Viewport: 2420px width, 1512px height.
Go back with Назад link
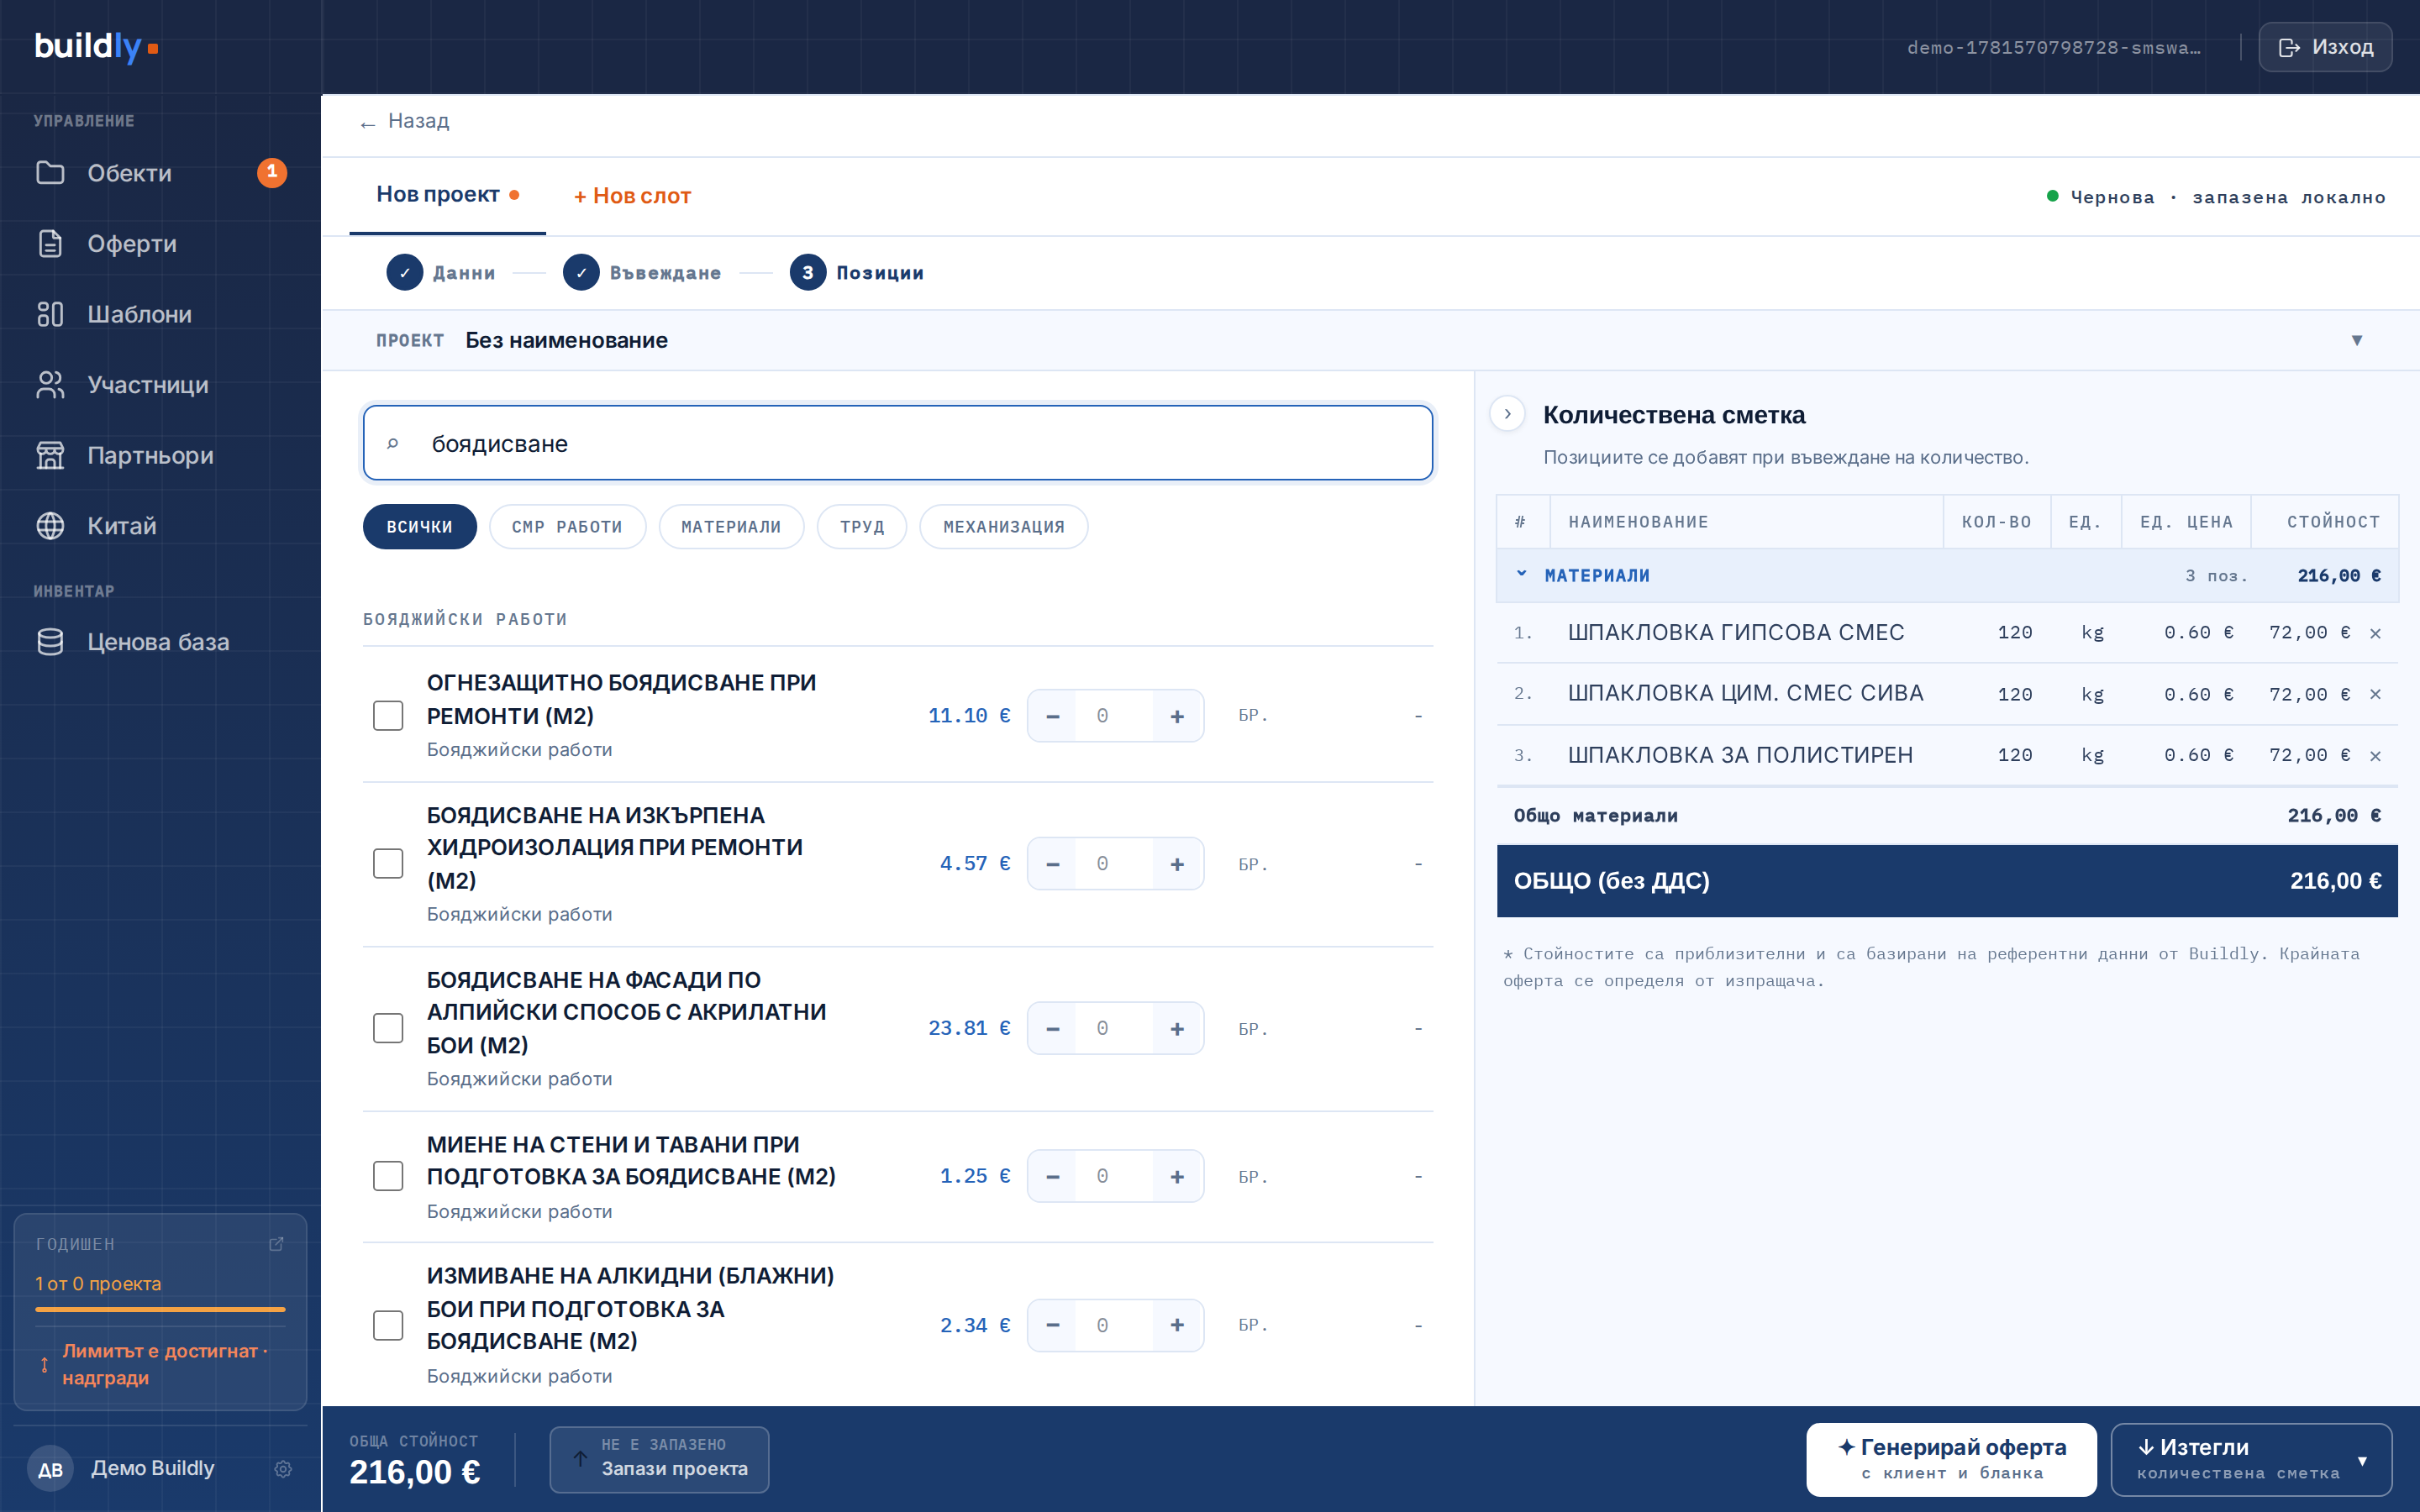(404, 121)
